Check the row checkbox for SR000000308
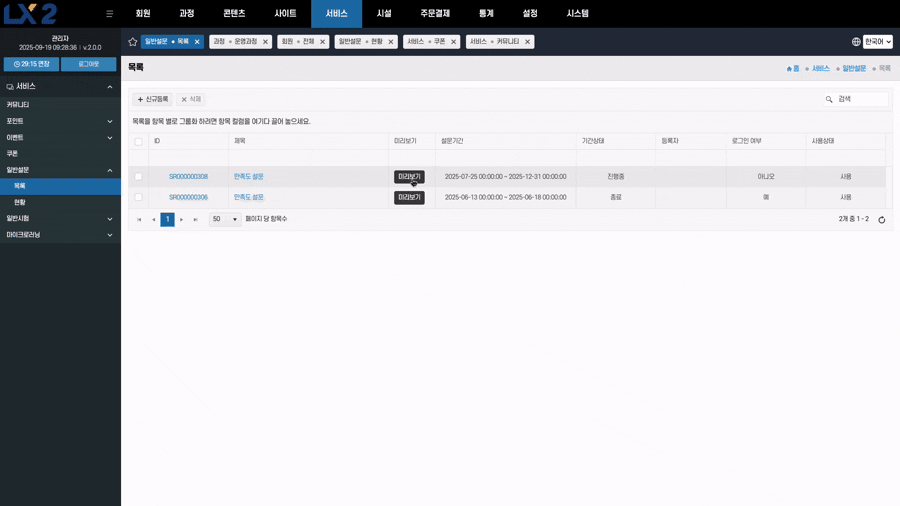The width and height of the screenshot is (900, 506). (x=138, y=177)
